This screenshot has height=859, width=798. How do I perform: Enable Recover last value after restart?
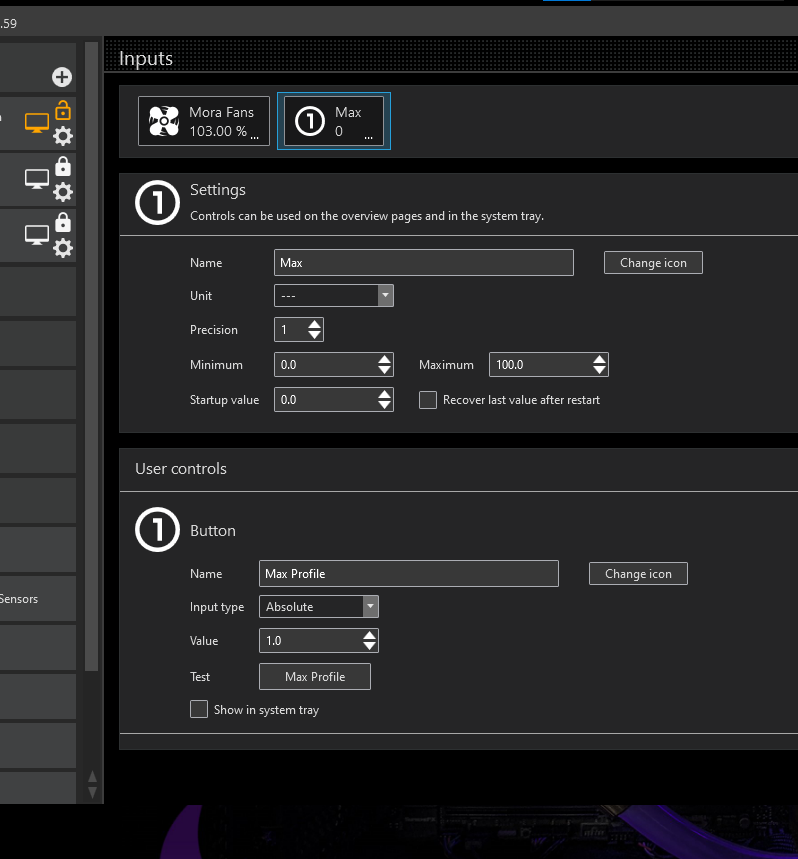click(x=428, y=400)
